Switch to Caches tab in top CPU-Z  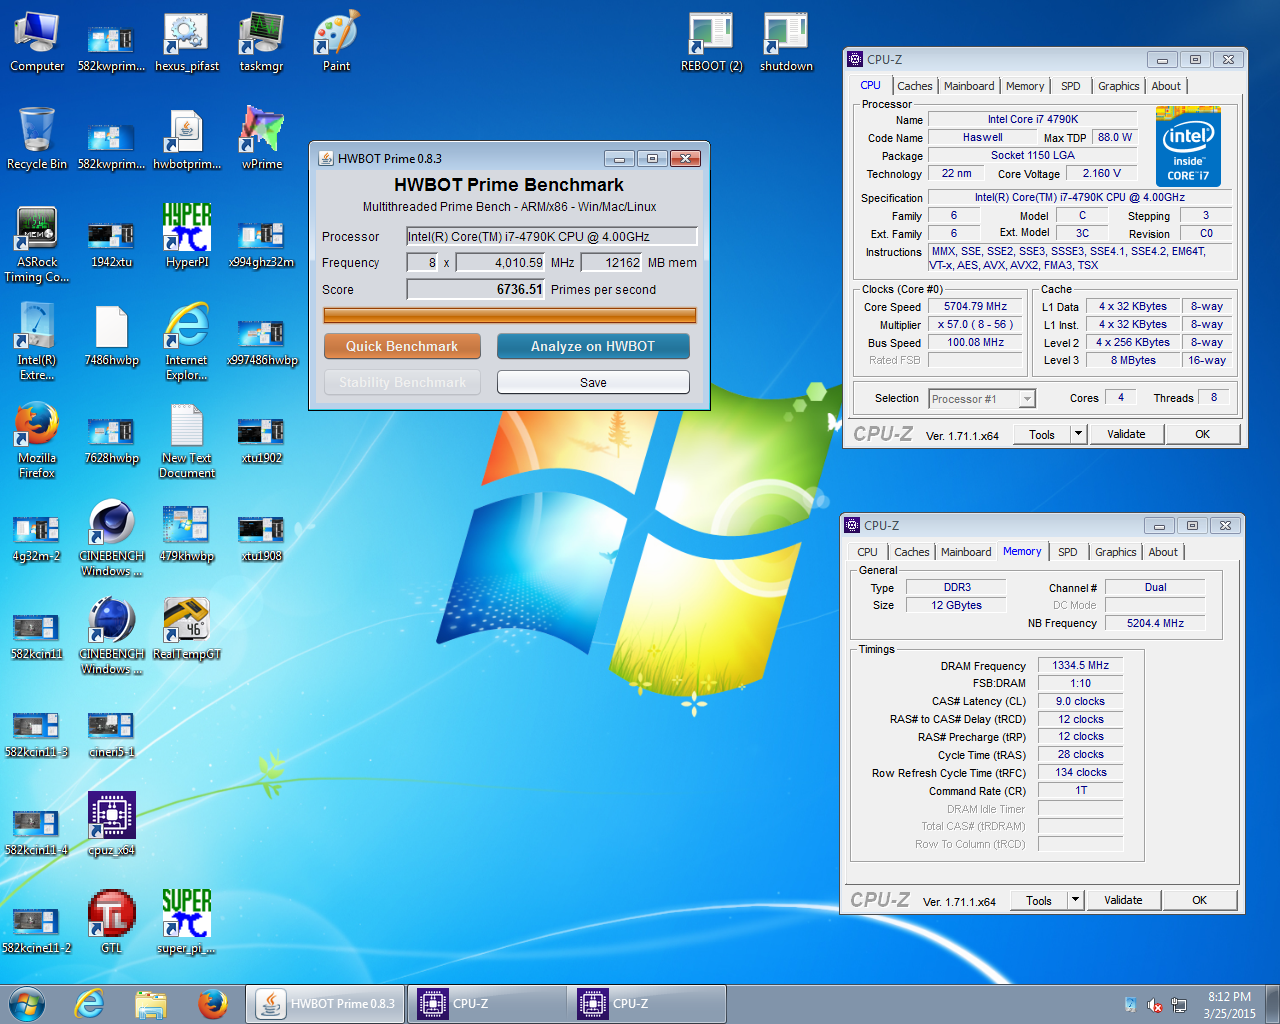point(914,86)
